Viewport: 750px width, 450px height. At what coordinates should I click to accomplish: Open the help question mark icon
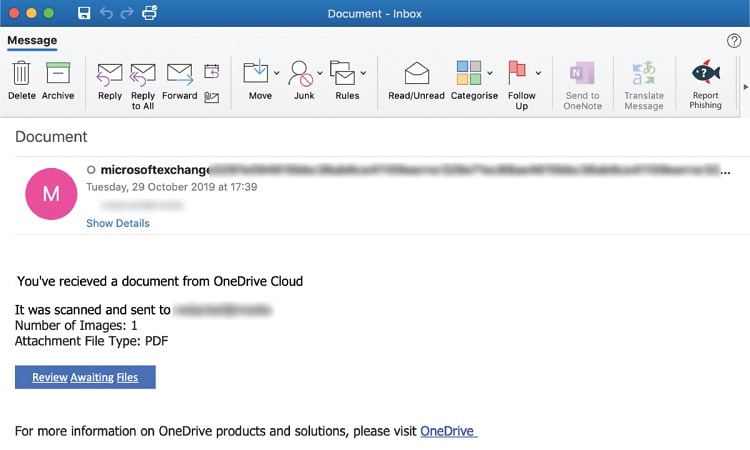click(734, 41)
